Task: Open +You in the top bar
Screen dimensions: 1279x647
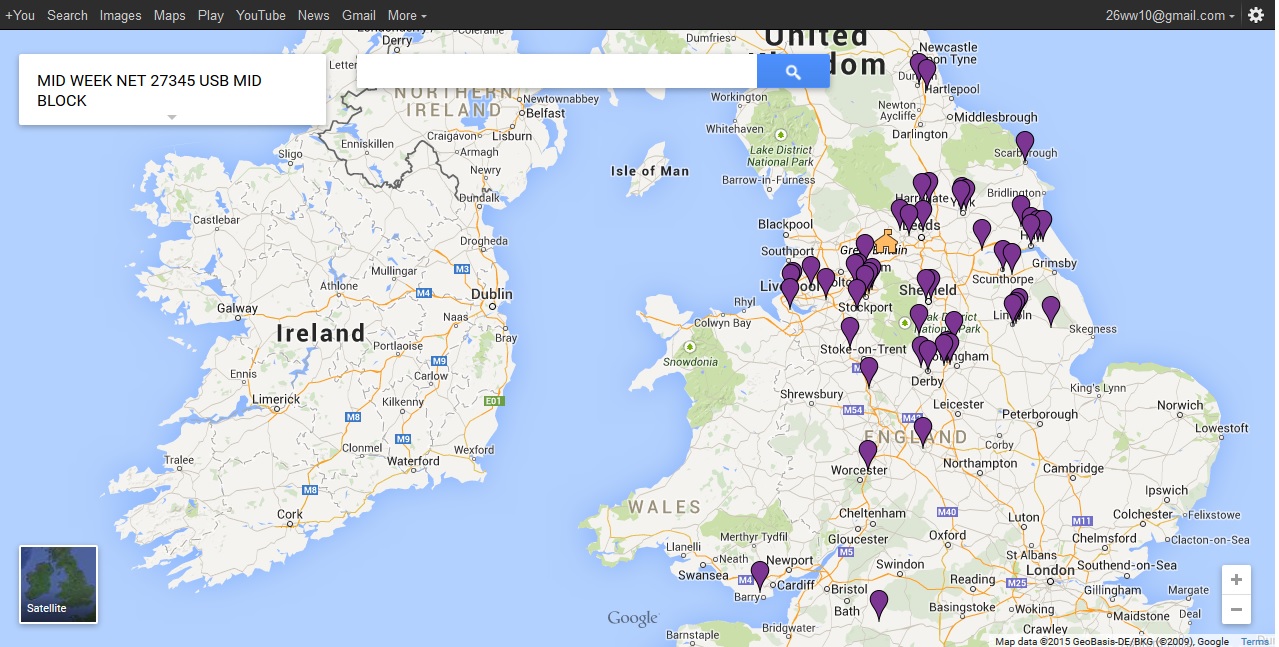Action: (19, 15)
